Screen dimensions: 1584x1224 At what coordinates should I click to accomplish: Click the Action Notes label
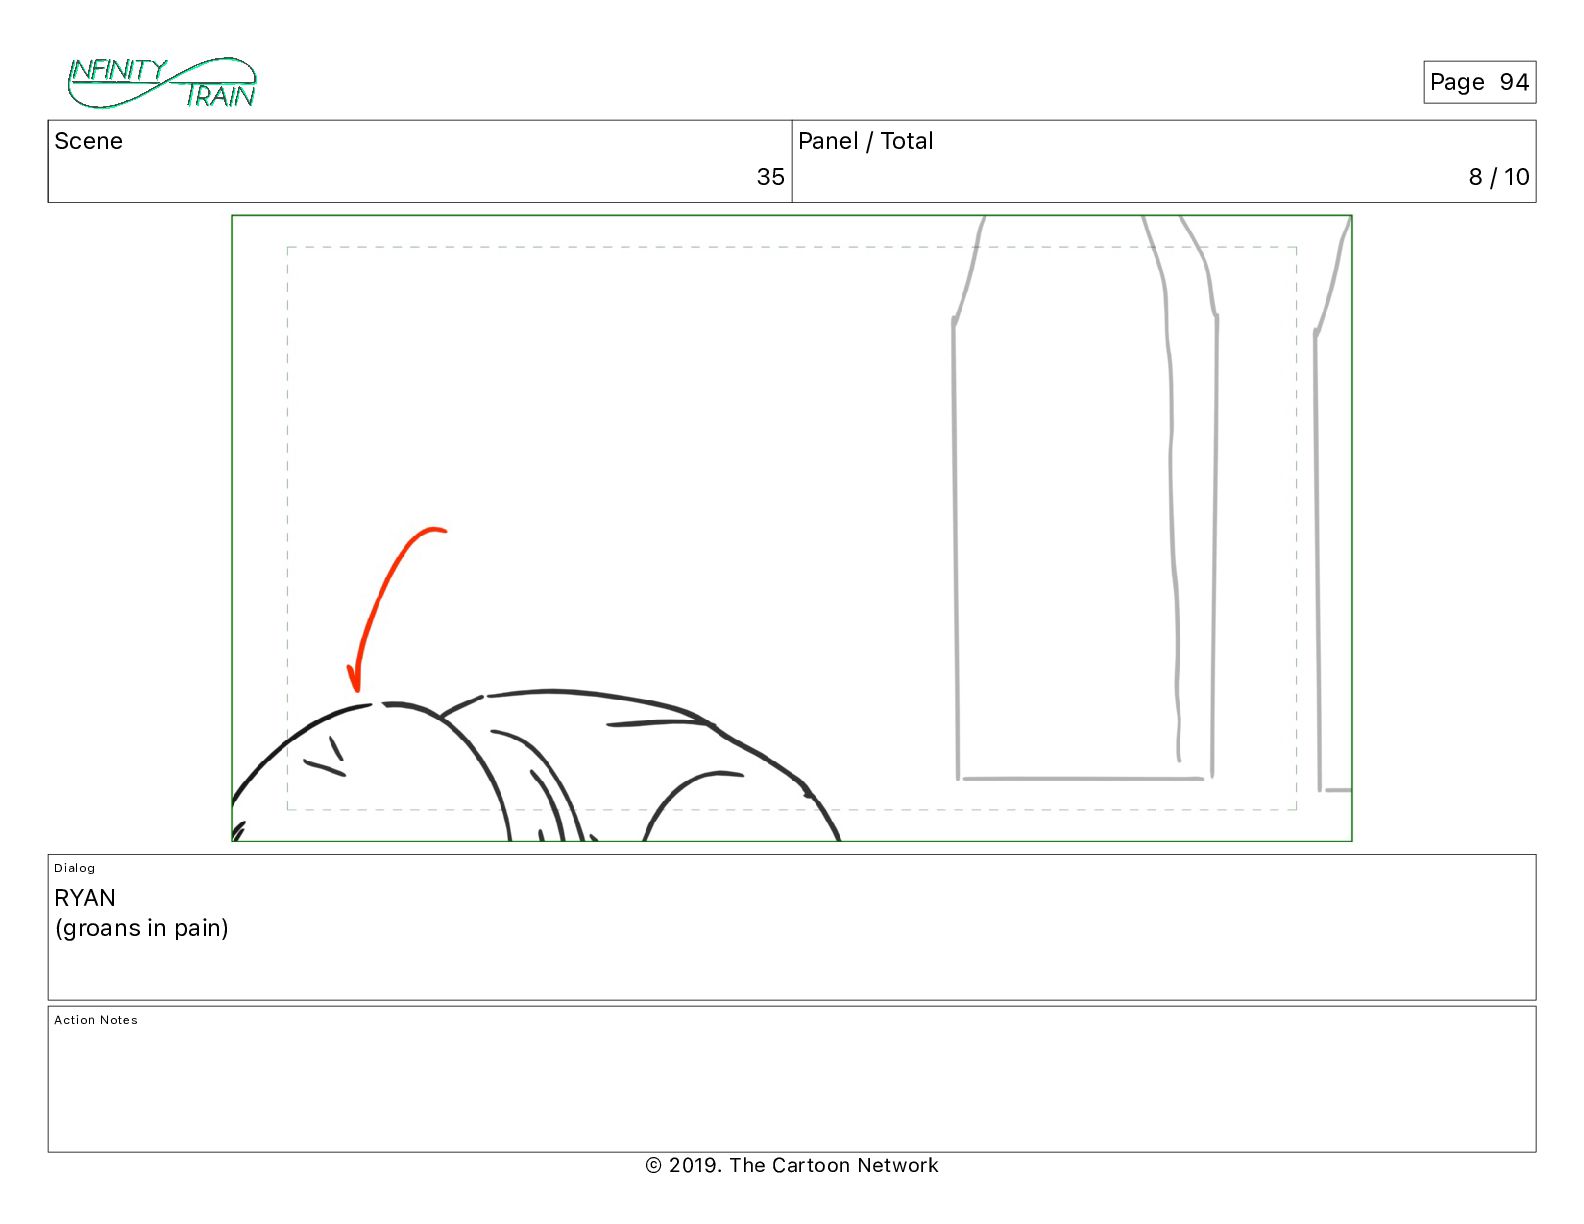96,1020
